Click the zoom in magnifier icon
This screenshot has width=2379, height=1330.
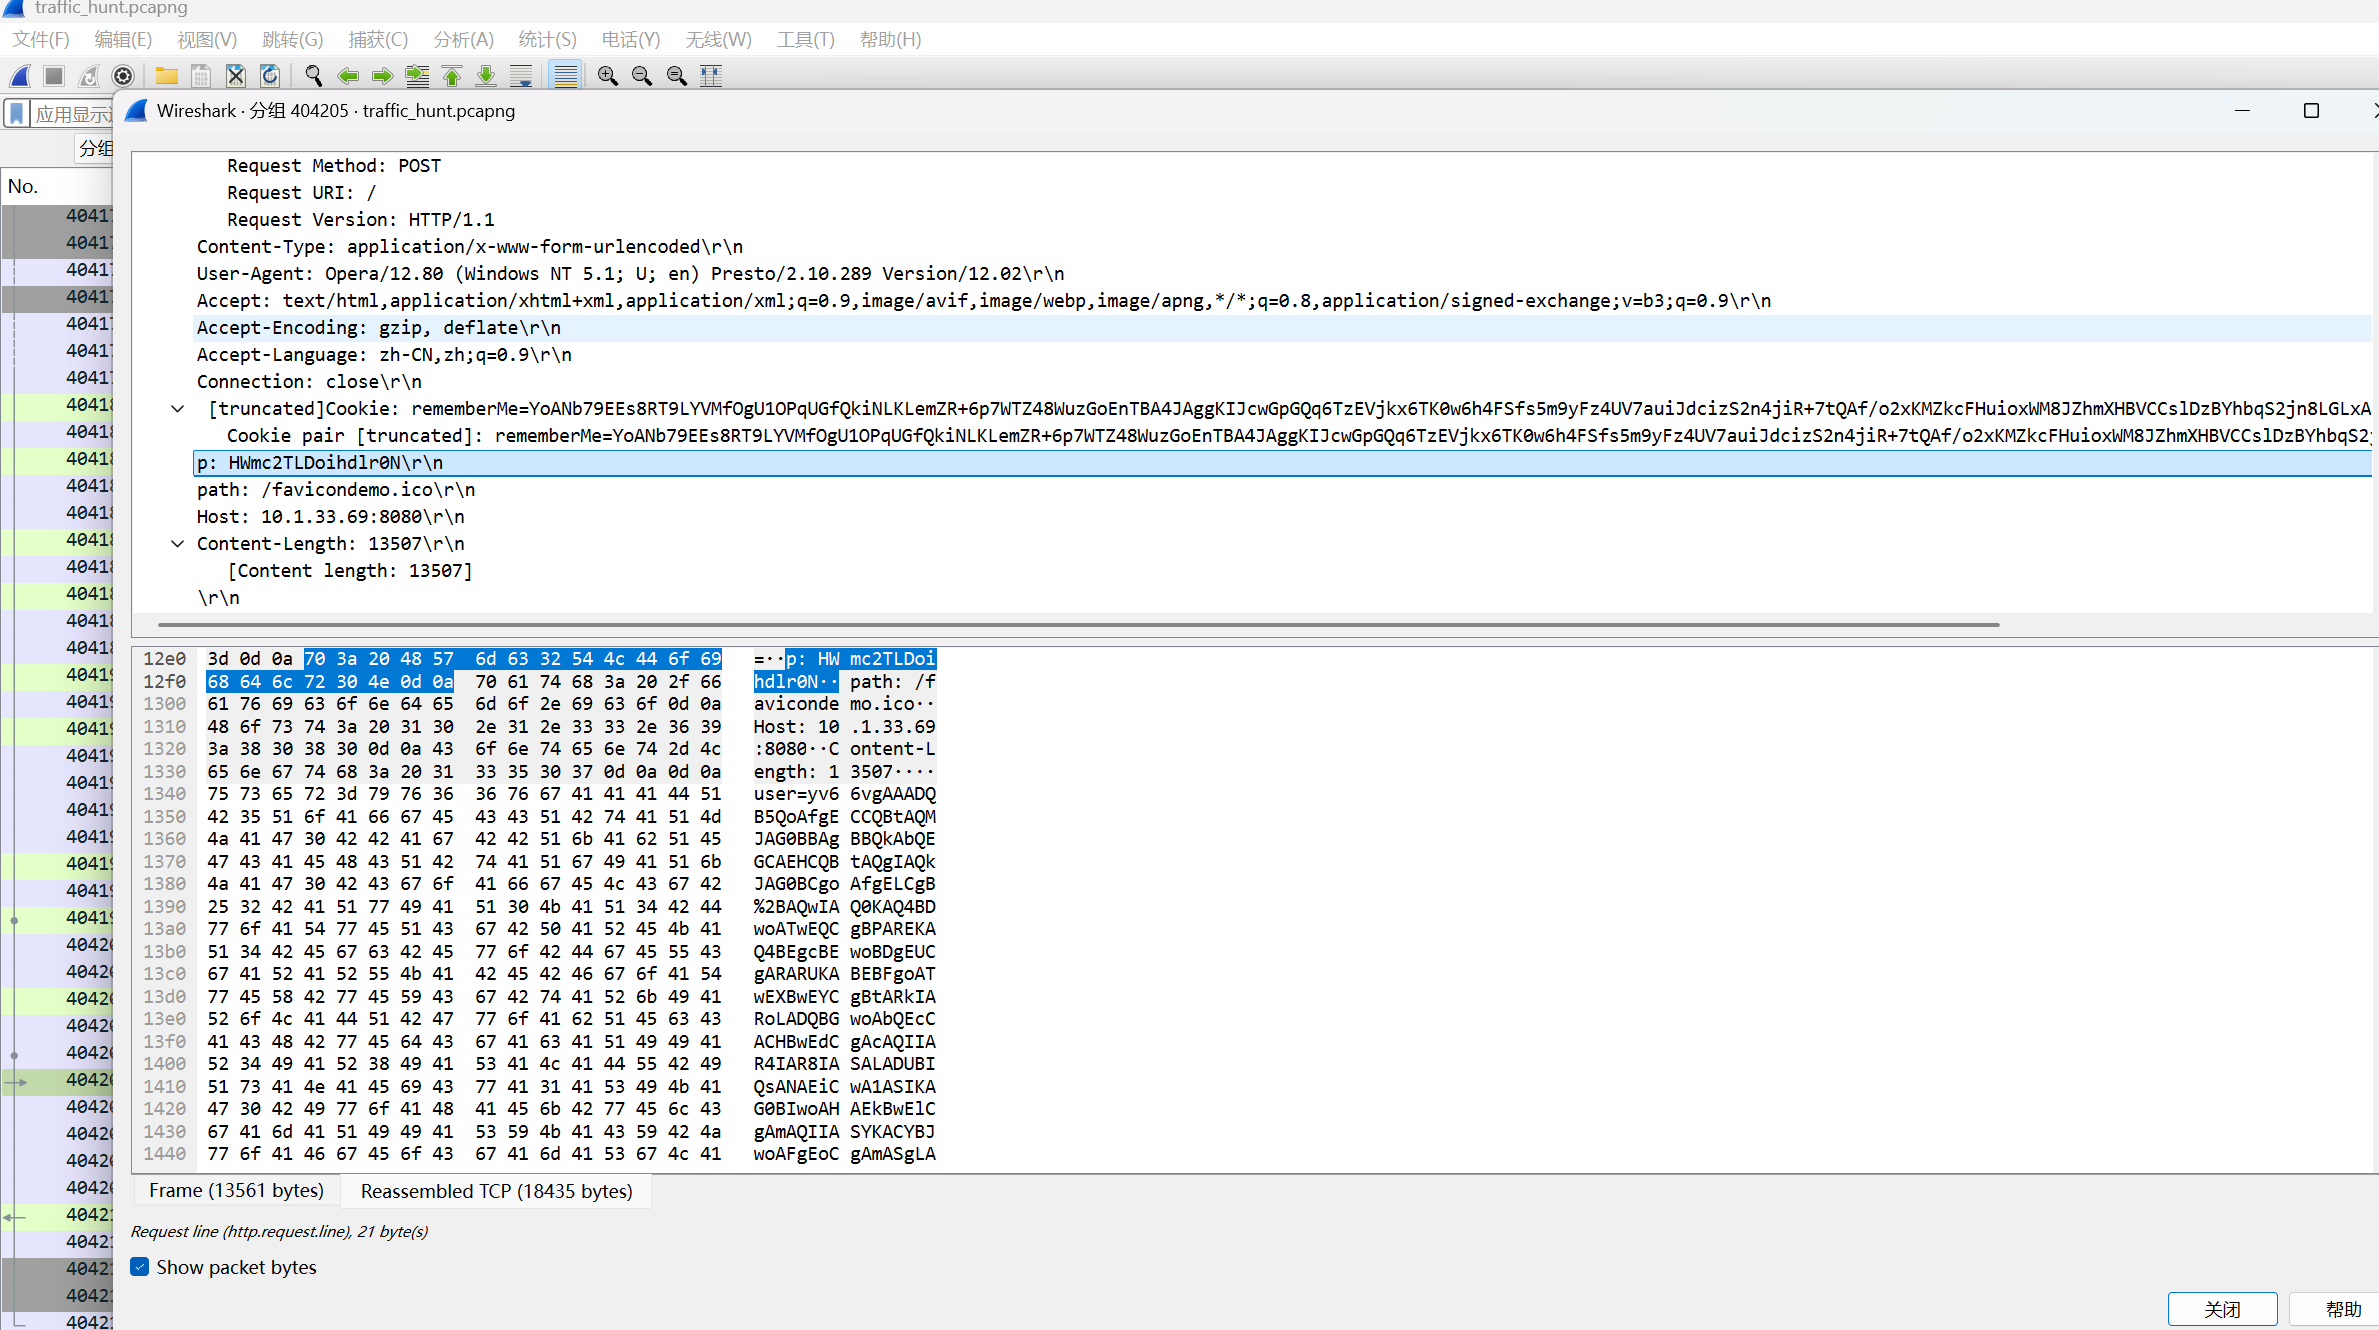[x=607, y=76]
